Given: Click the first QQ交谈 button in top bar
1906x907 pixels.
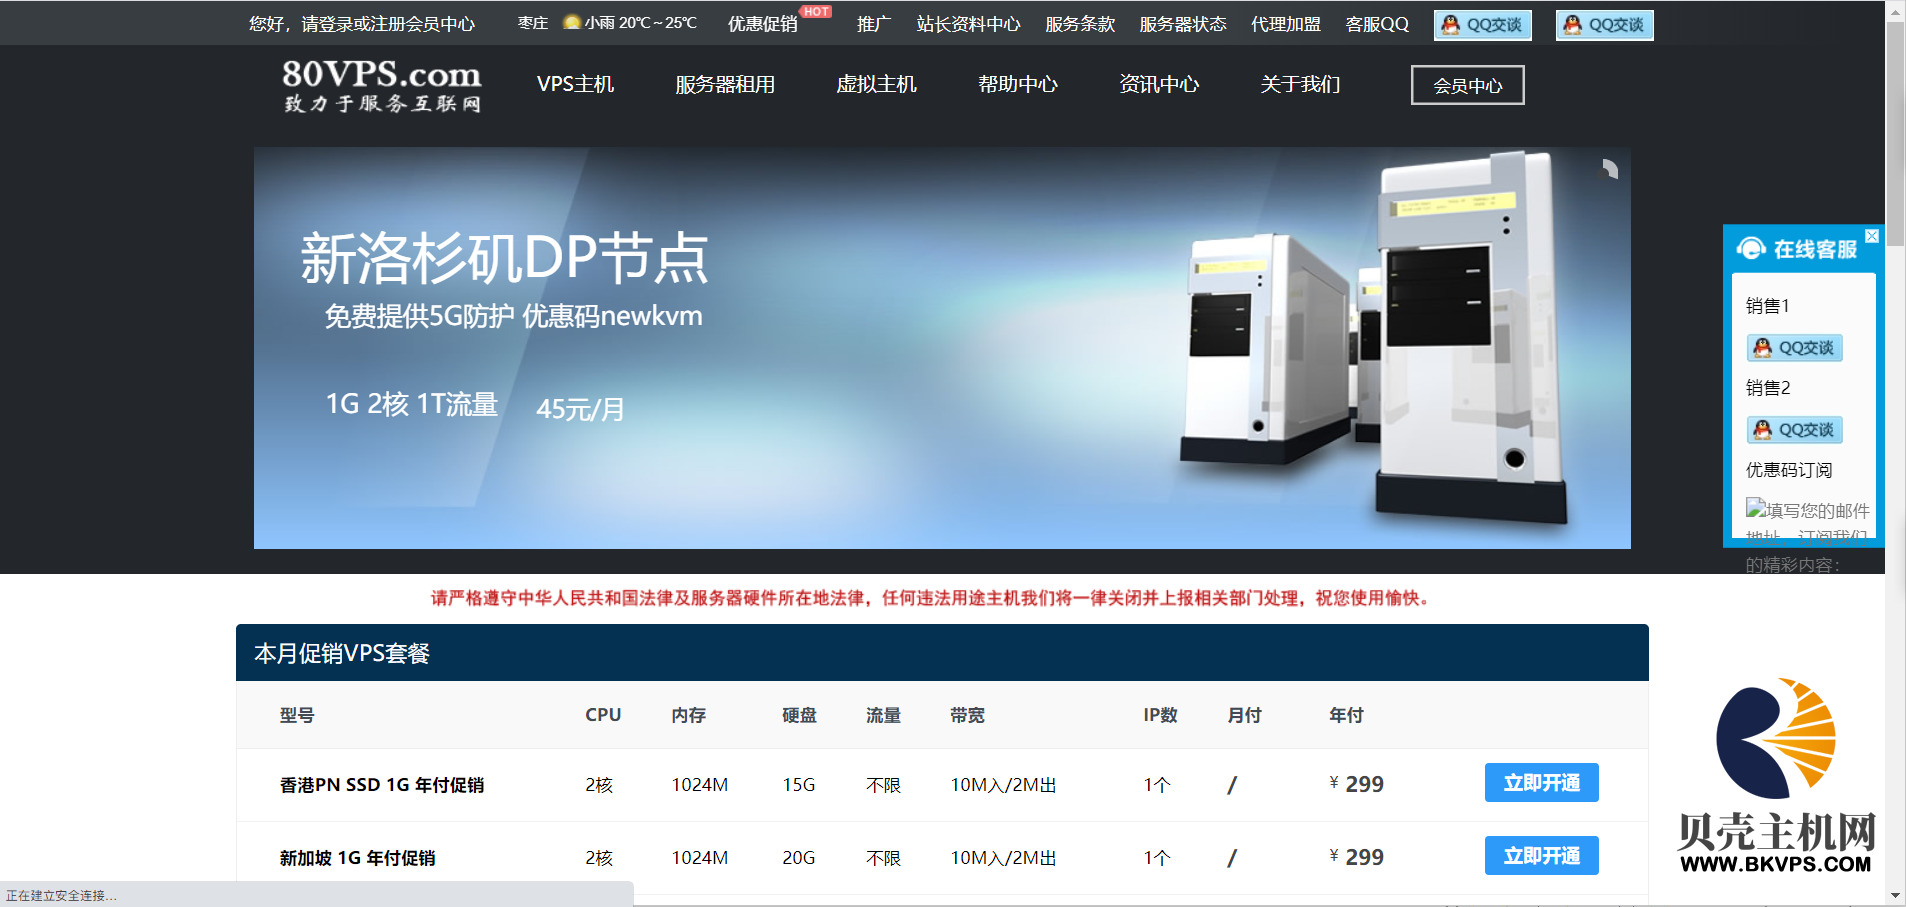Looking at the screenshot, I should tap(1483, 25).
